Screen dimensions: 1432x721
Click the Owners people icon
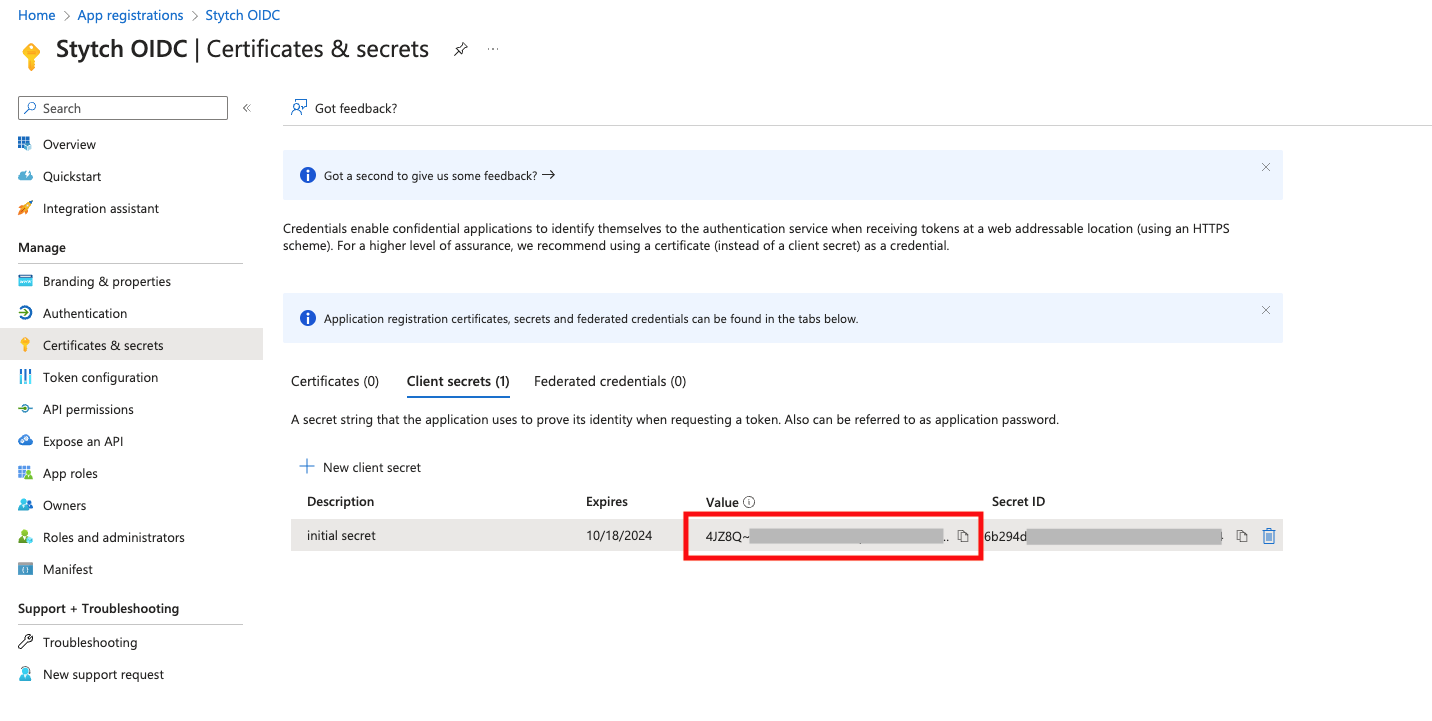[x=25, y=505]
